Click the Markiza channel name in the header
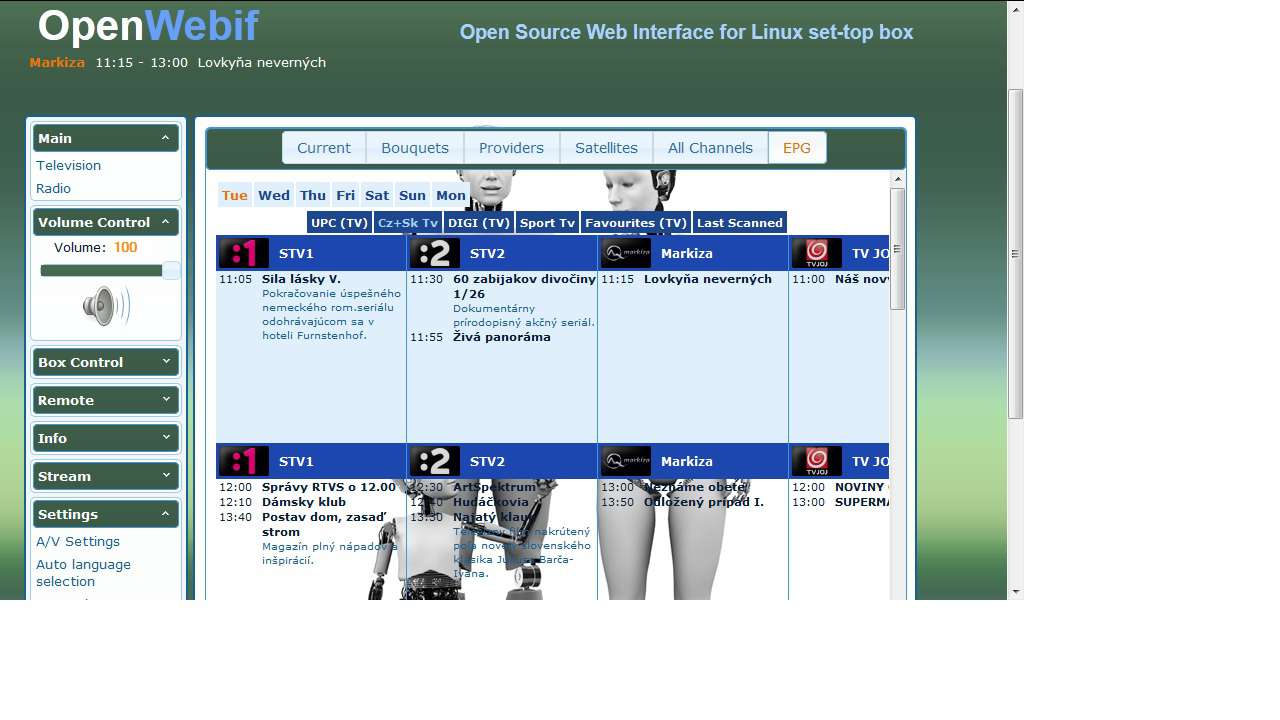Screen dimensions: 1280x720 (57, 62)
